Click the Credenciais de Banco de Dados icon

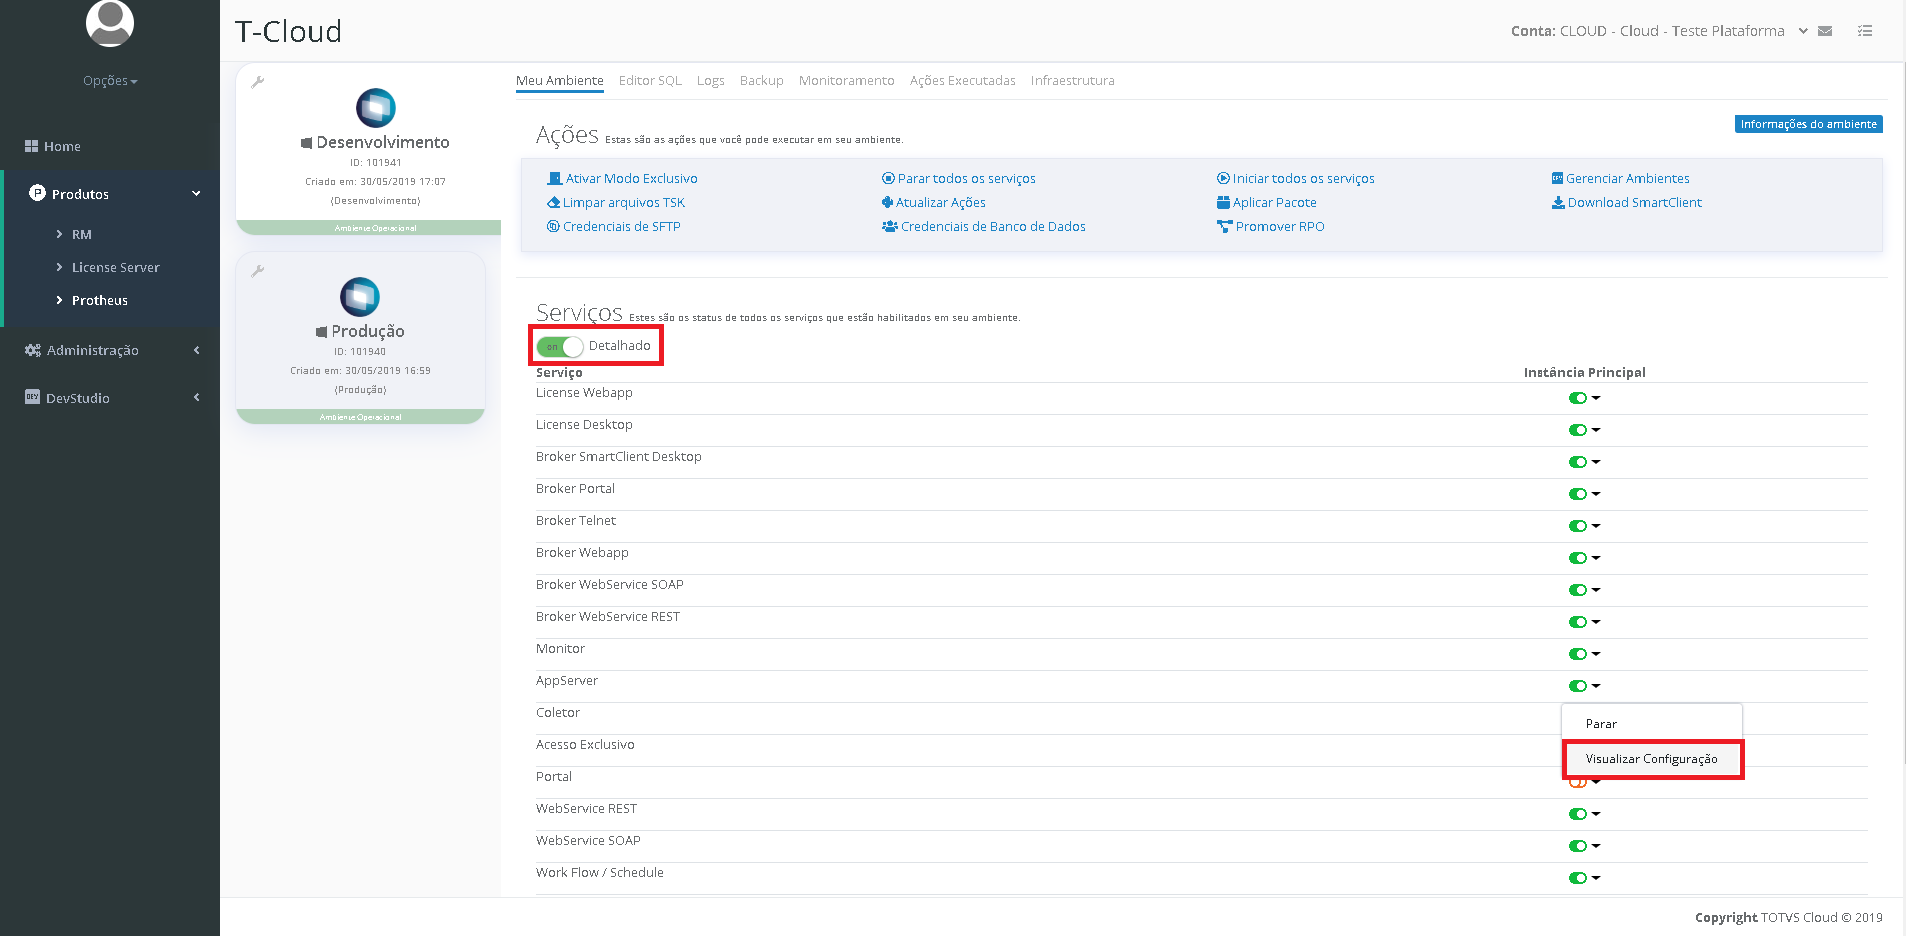(890, 227)
